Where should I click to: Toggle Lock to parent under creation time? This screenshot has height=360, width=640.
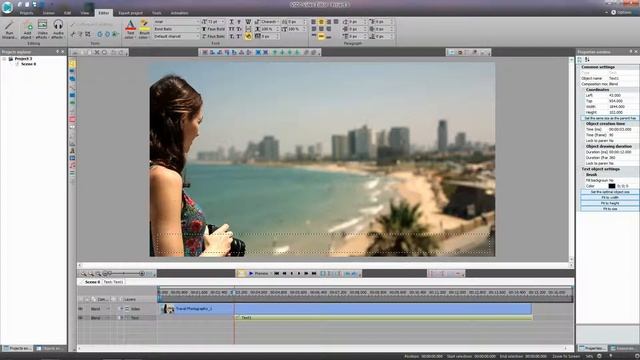coord(623,140)
